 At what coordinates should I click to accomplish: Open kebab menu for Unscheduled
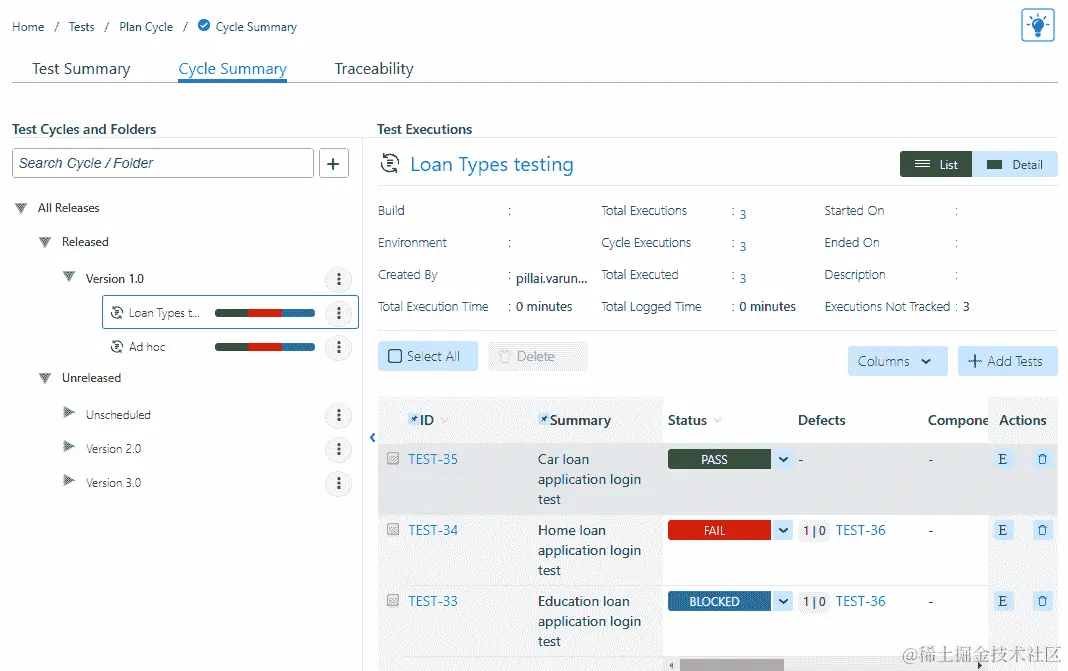click(339, 416)
